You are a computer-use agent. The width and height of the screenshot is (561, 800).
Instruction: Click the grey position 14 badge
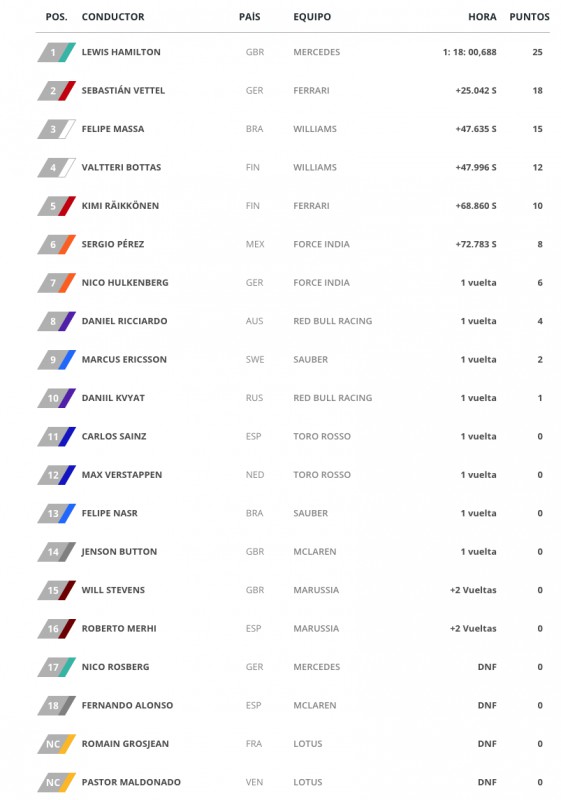(57, 552)
